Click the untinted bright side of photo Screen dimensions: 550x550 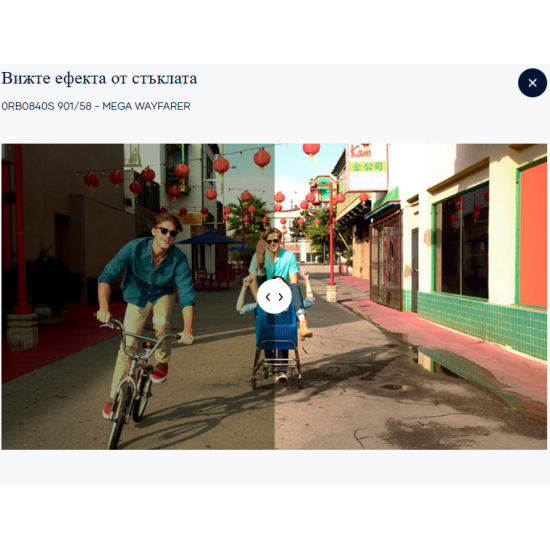(411, 296)
